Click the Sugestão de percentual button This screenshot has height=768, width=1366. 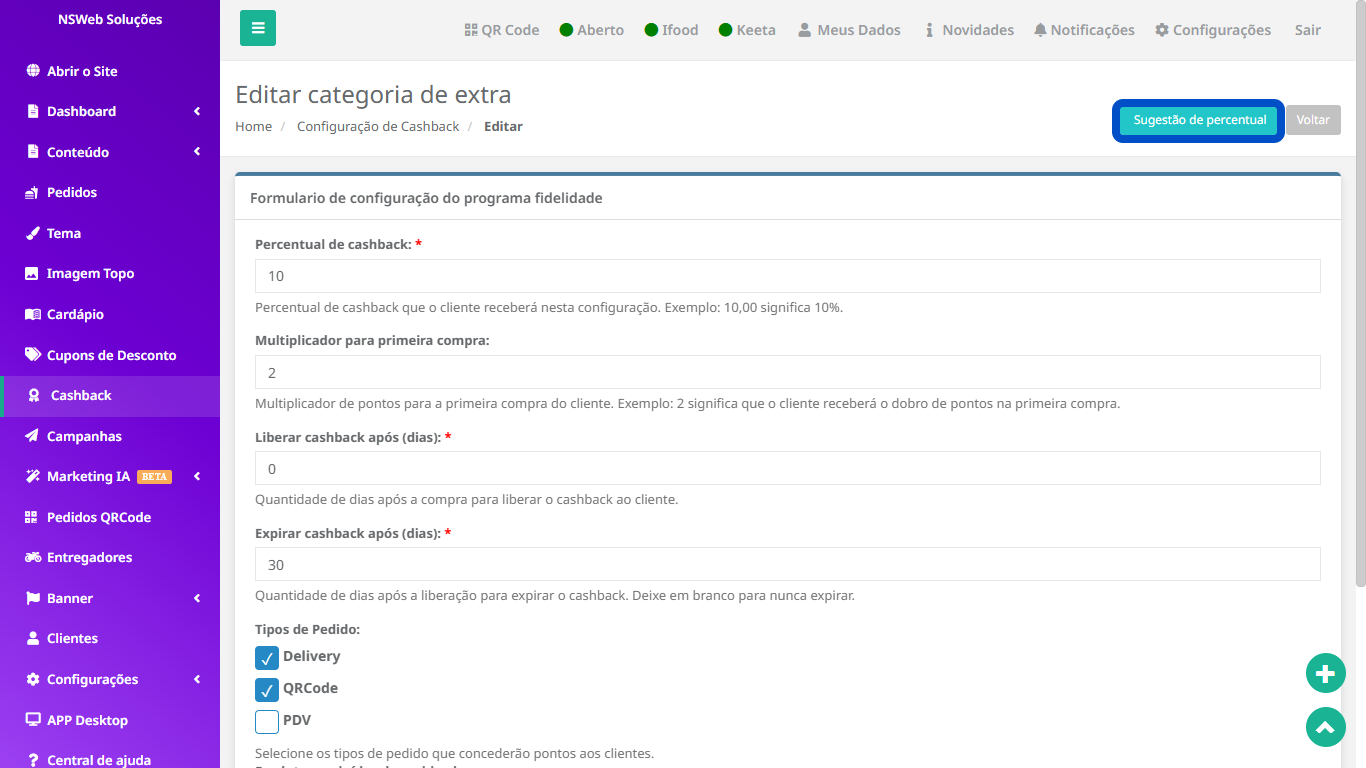pos(1198,120)
